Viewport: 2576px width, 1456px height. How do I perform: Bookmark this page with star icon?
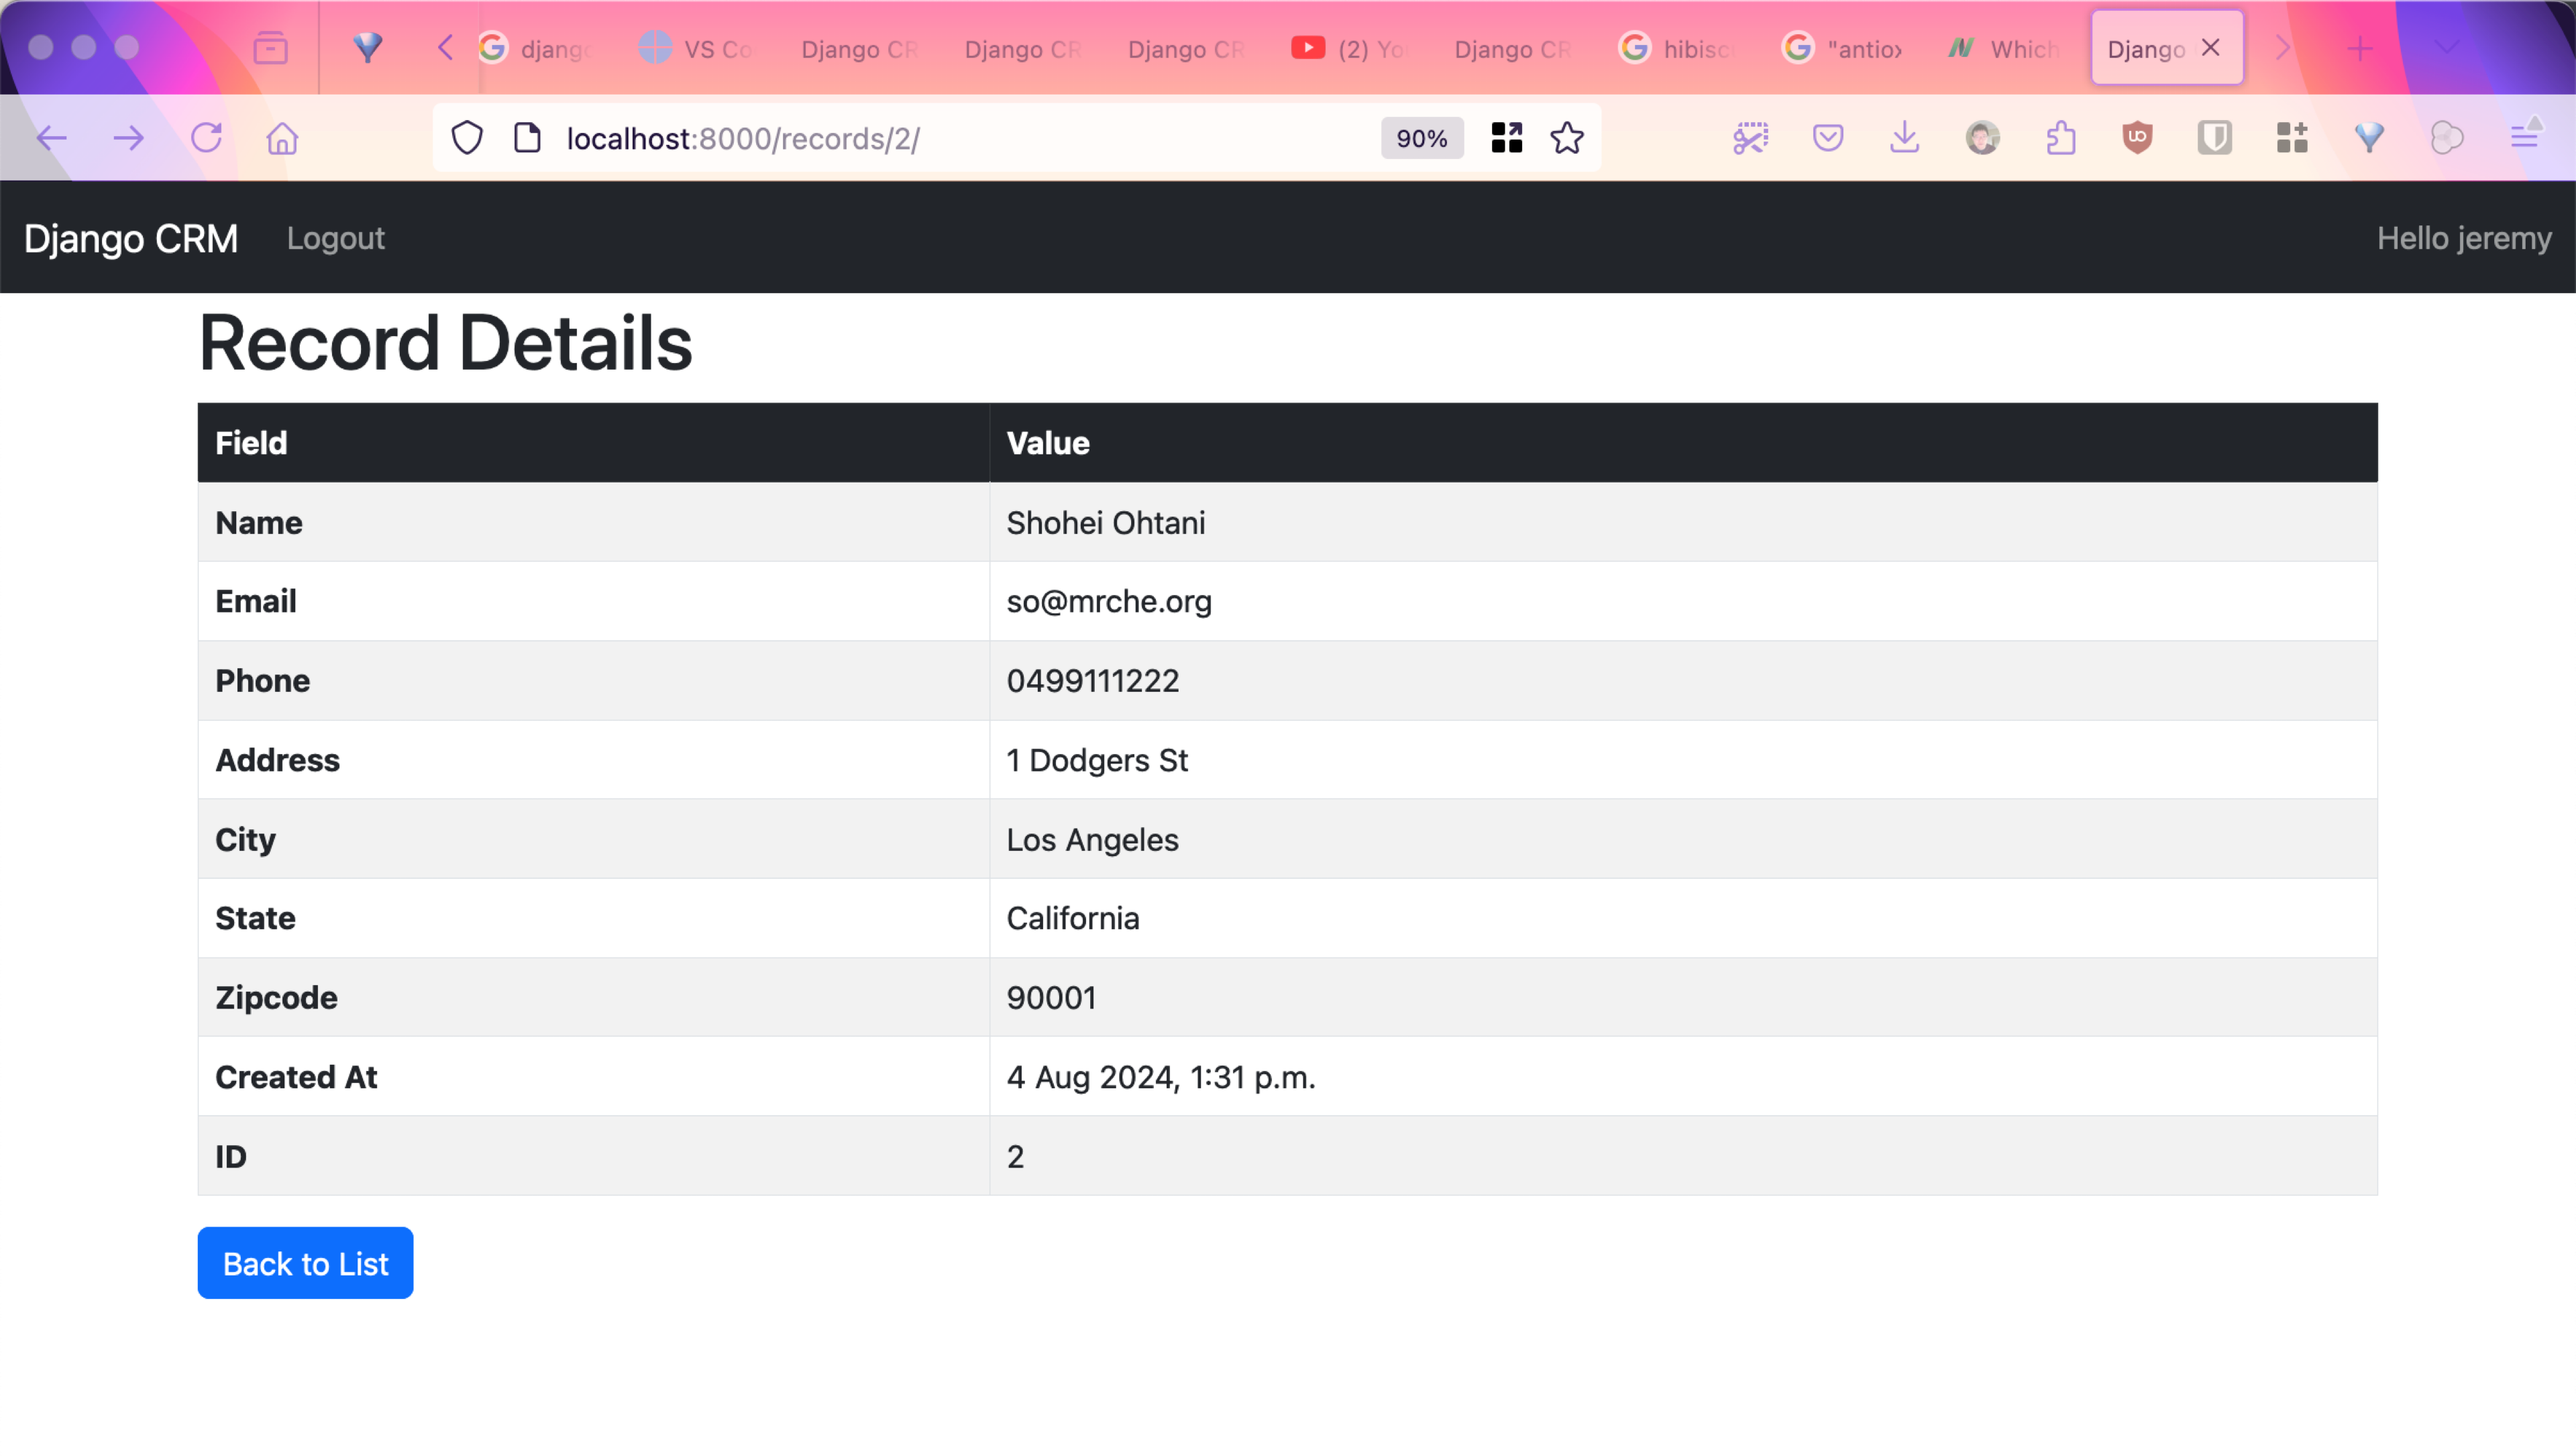[x=1566, y=138]
